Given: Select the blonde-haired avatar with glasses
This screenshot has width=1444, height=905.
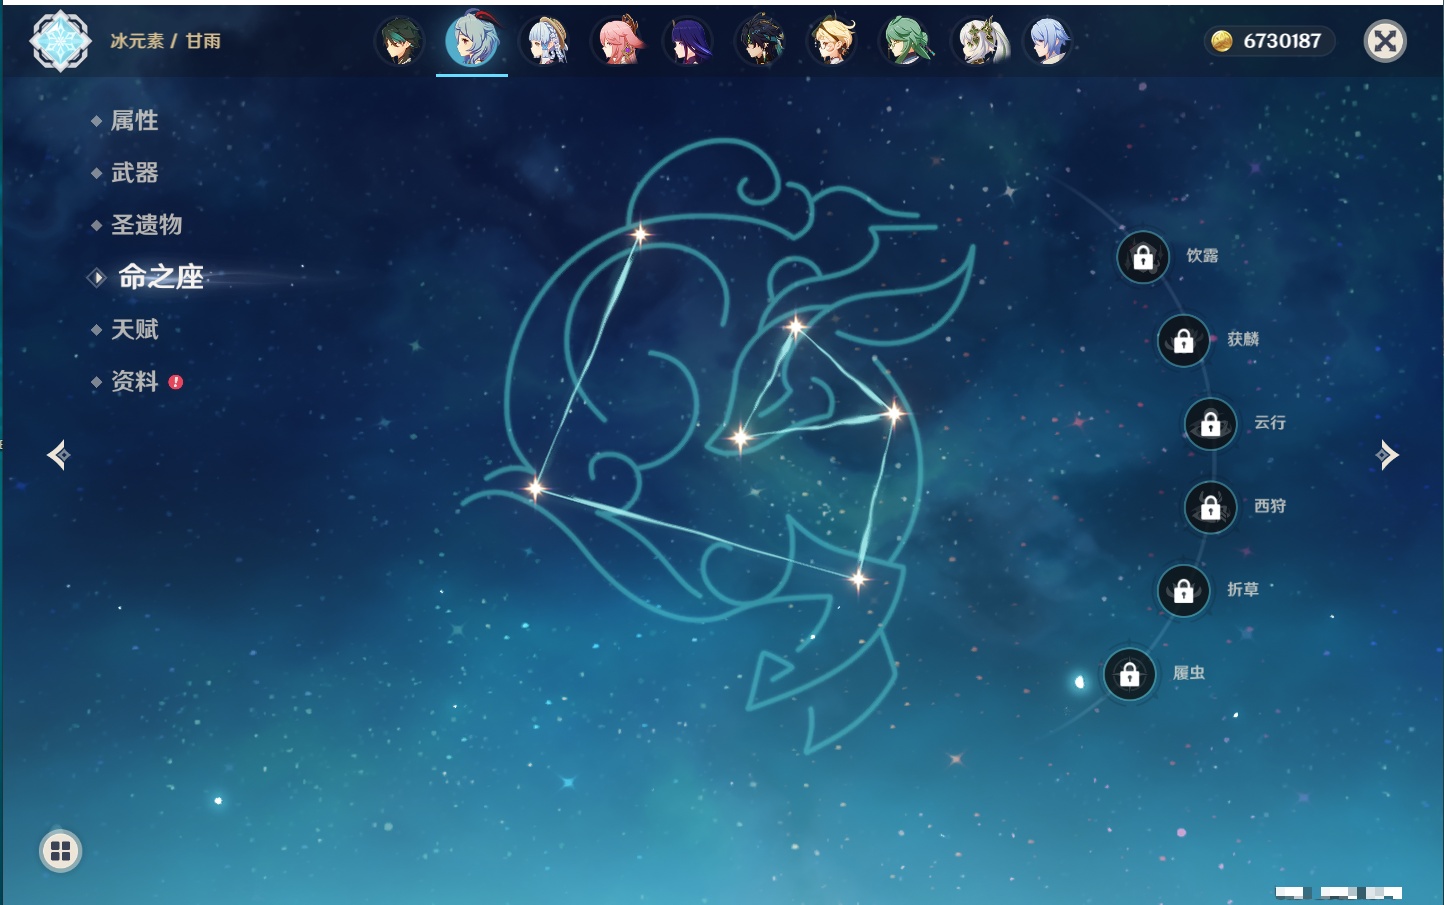Looking at the screenshot, I should coord(833,41).
